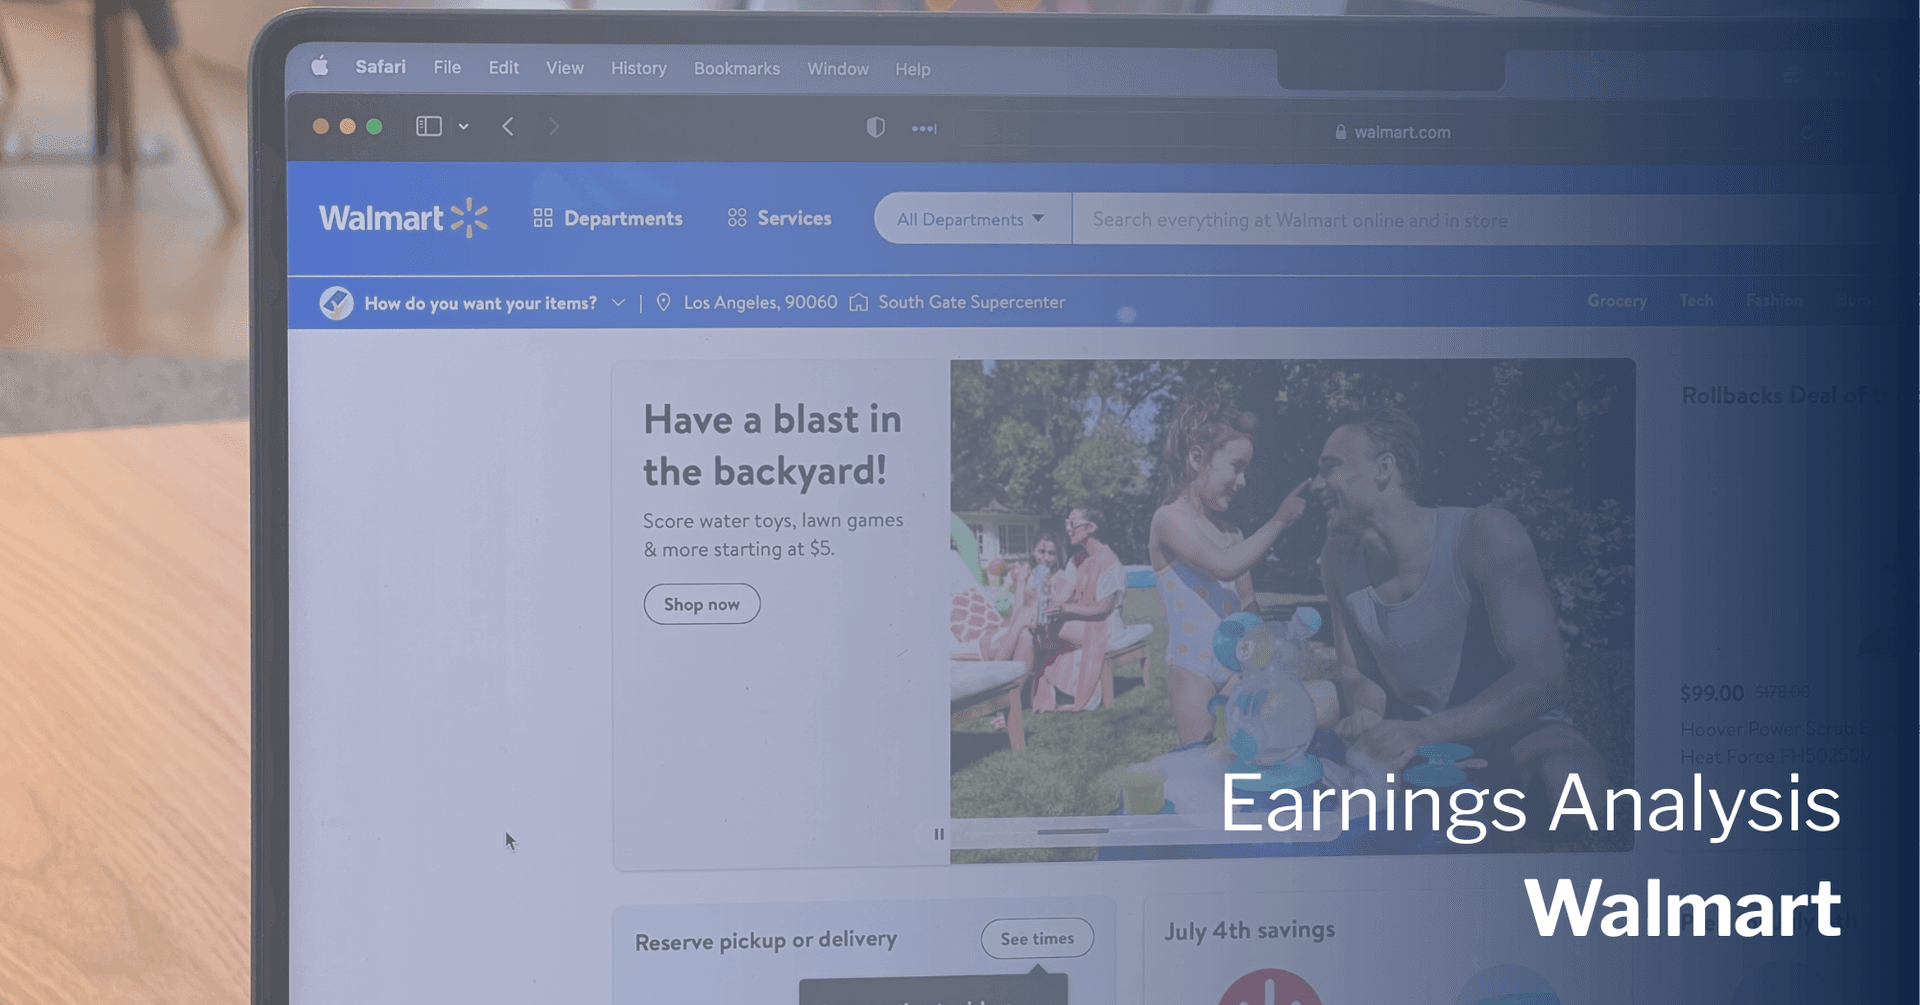Click the Shop now button
This screenshot has height=1005, width=1920.
coord(702,604)
